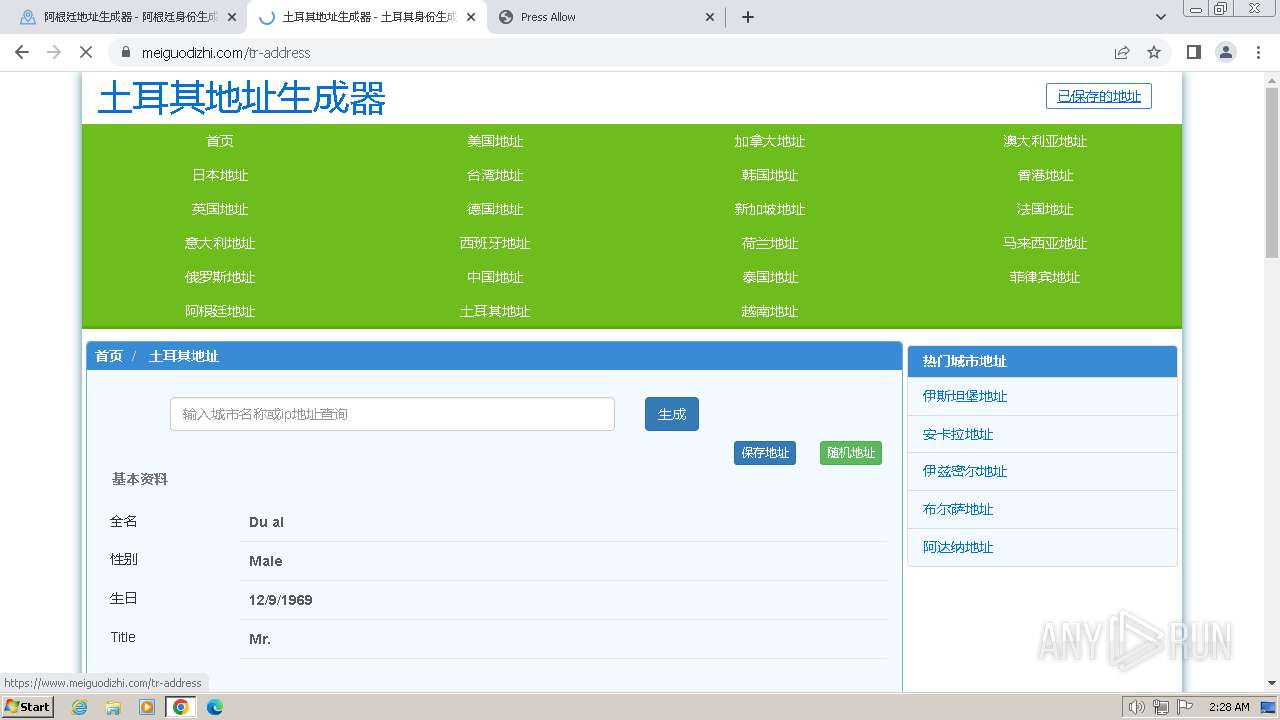Open 首页 in the green menu
Viewport: 1280px width, 720px height.
[220, 141]
